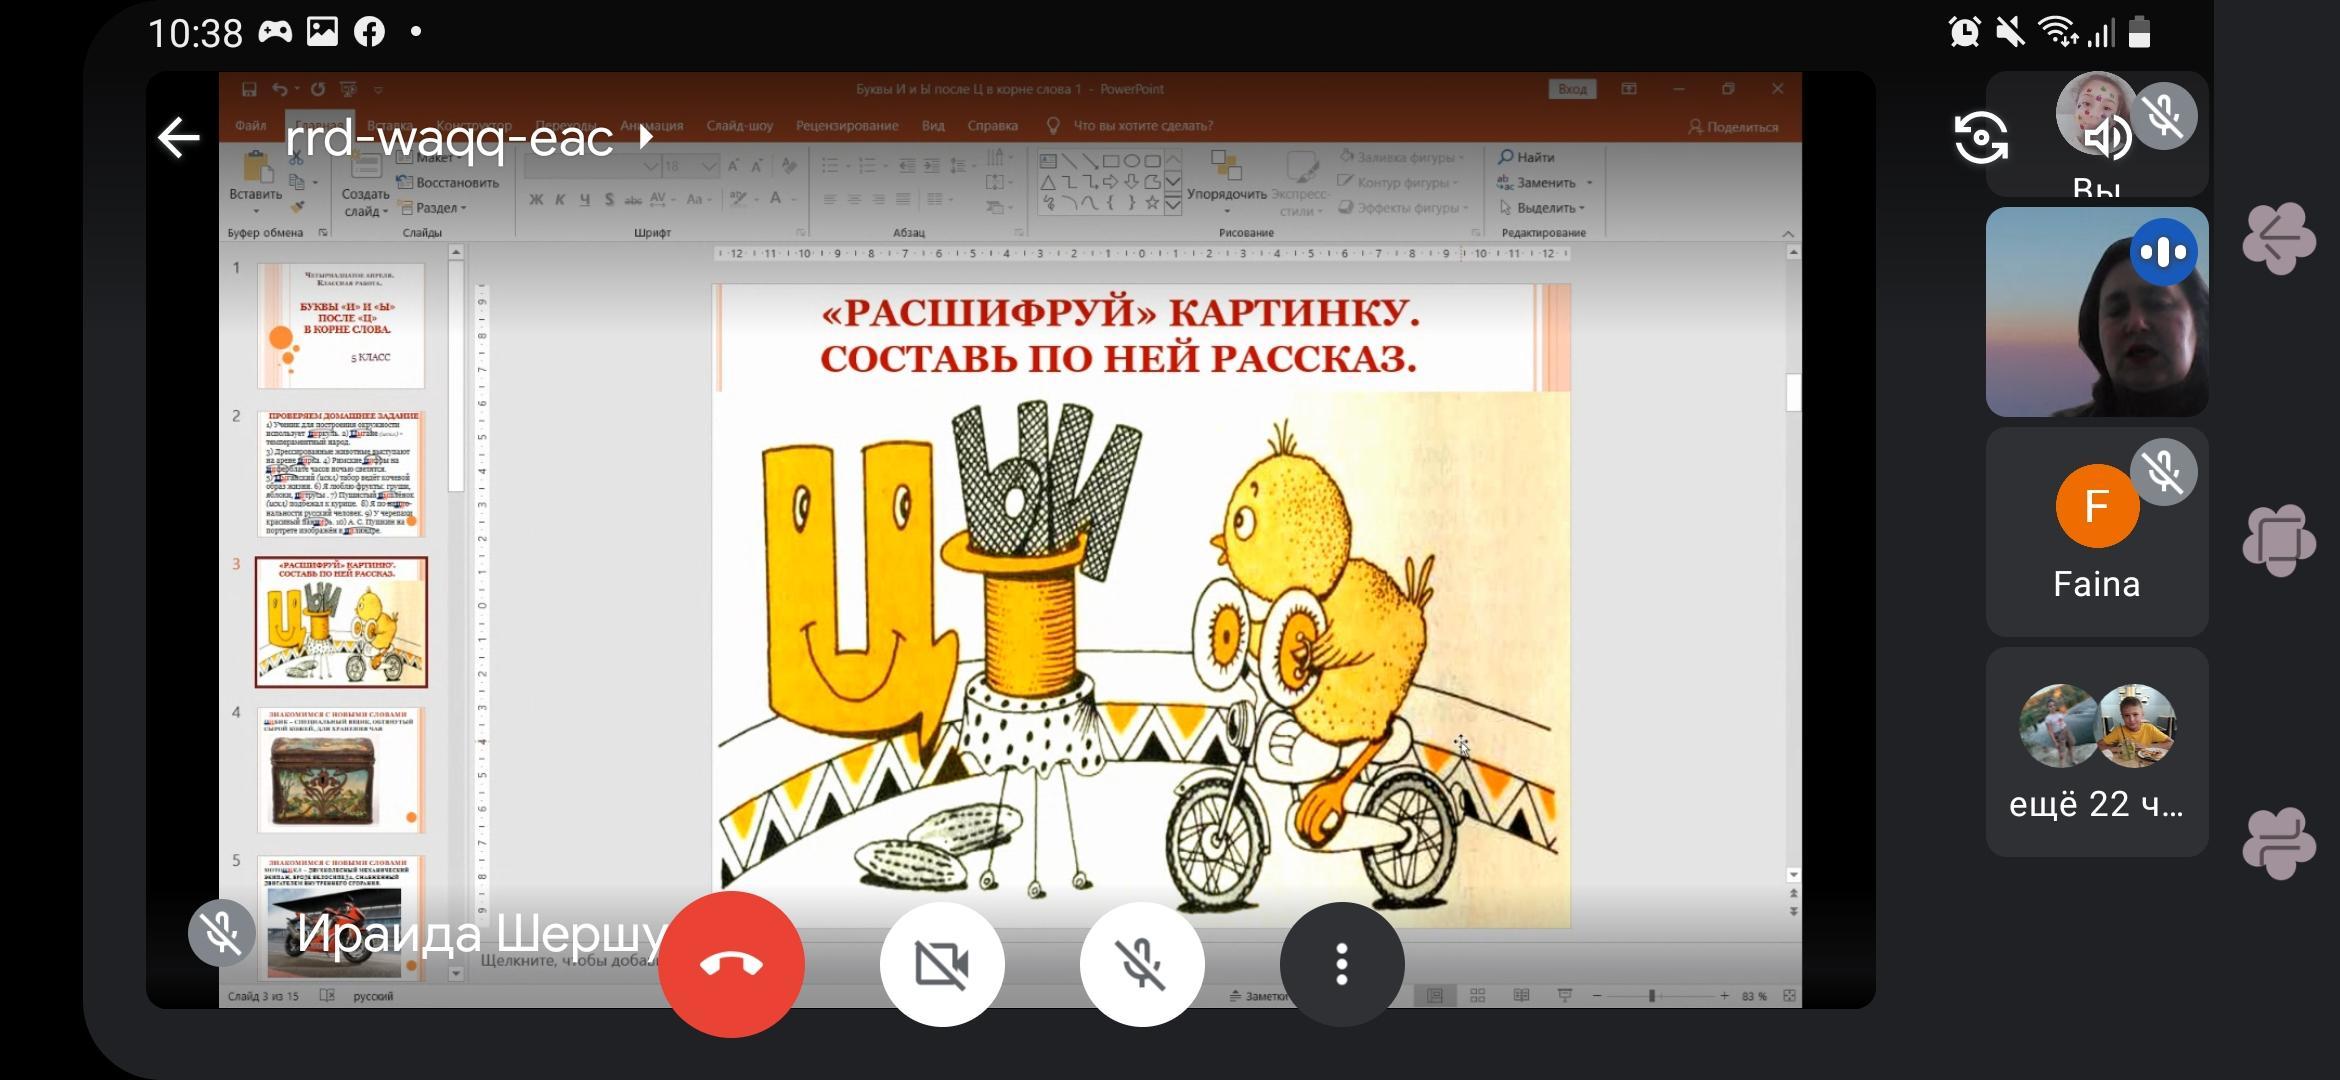The height and width of the screenshot is (1080, 2340).
Task: Switch to slide sorter view icon
Action: [1478, 996]
